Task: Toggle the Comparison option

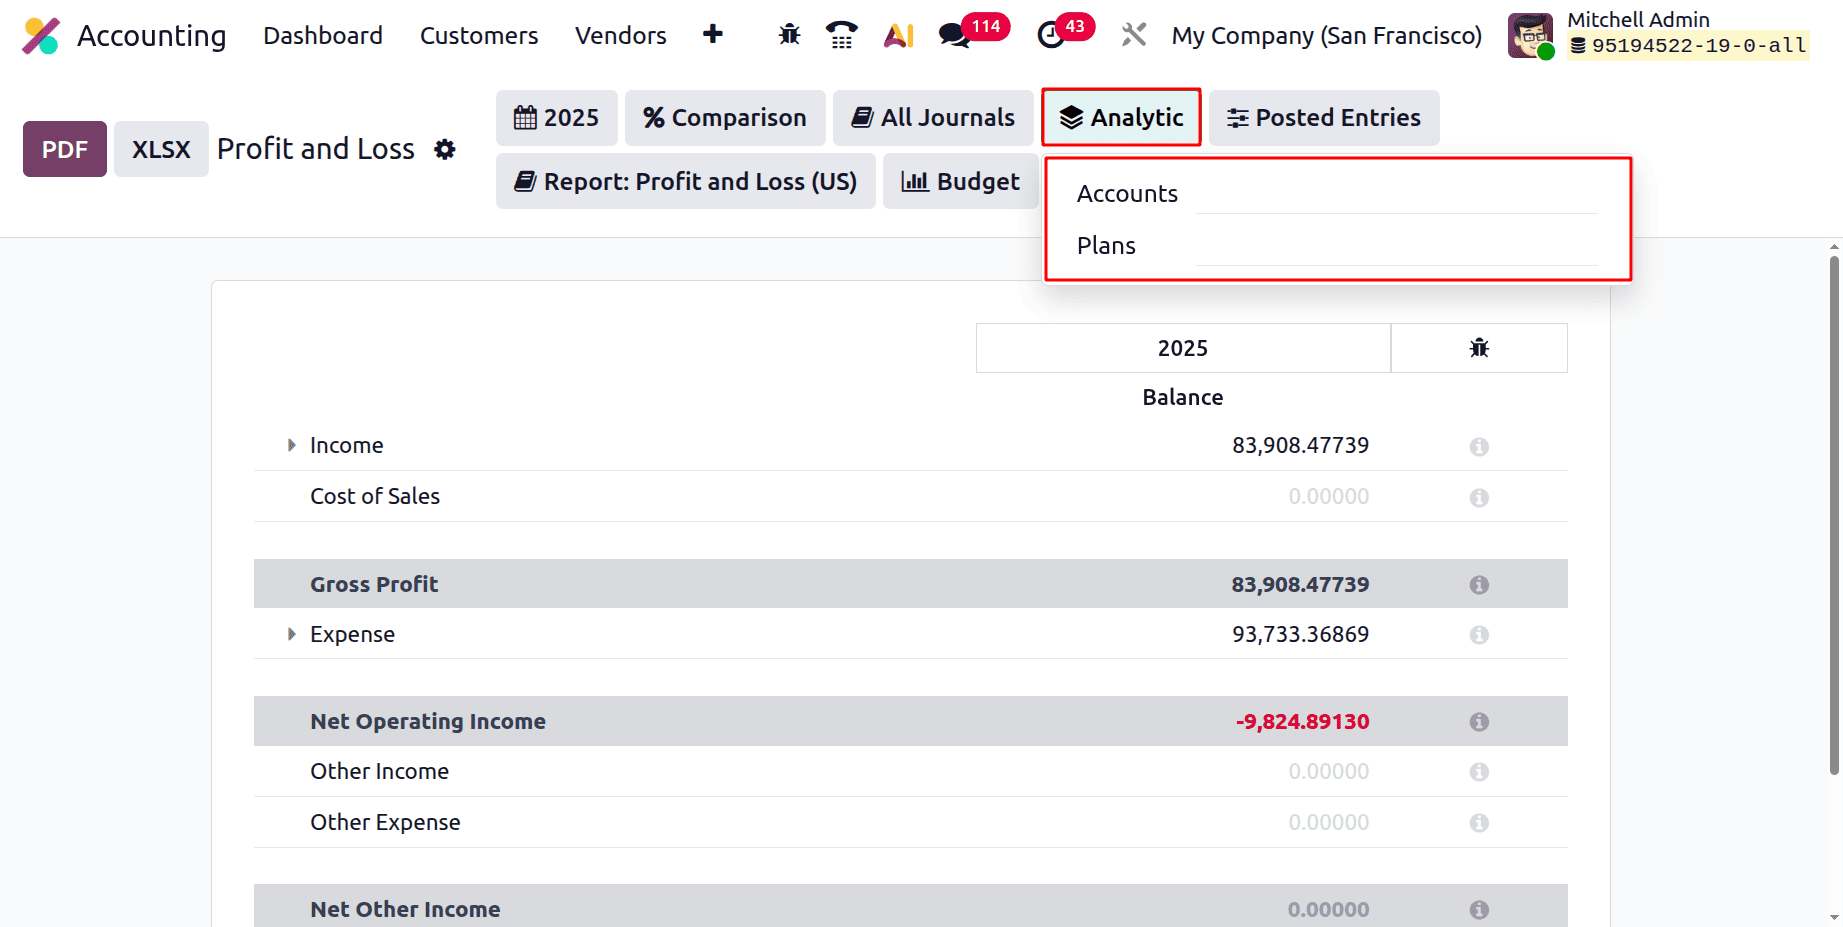Action: pos(725,117)
